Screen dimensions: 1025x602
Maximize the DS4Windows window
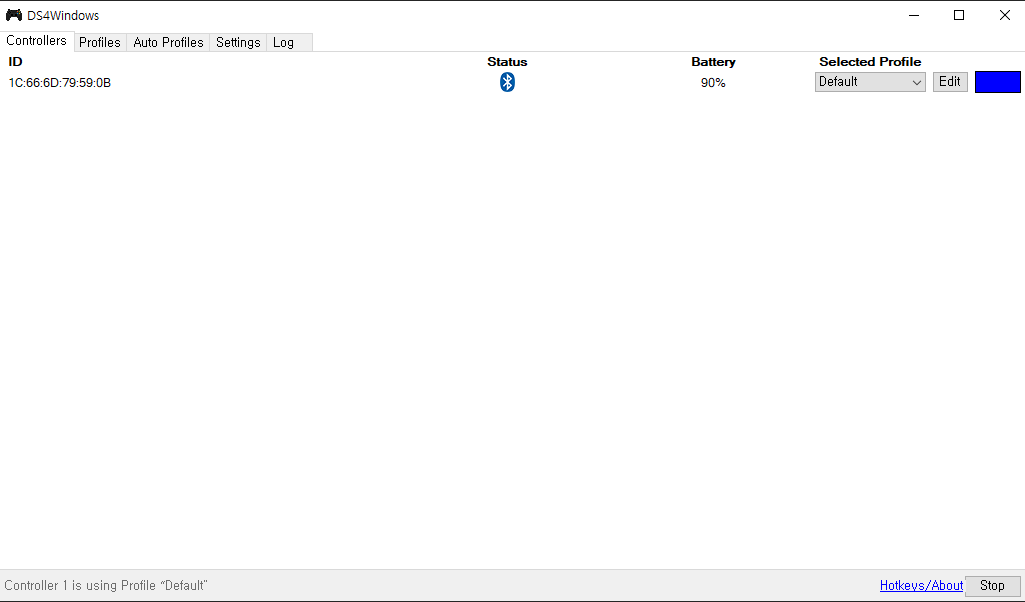(959, 15)
